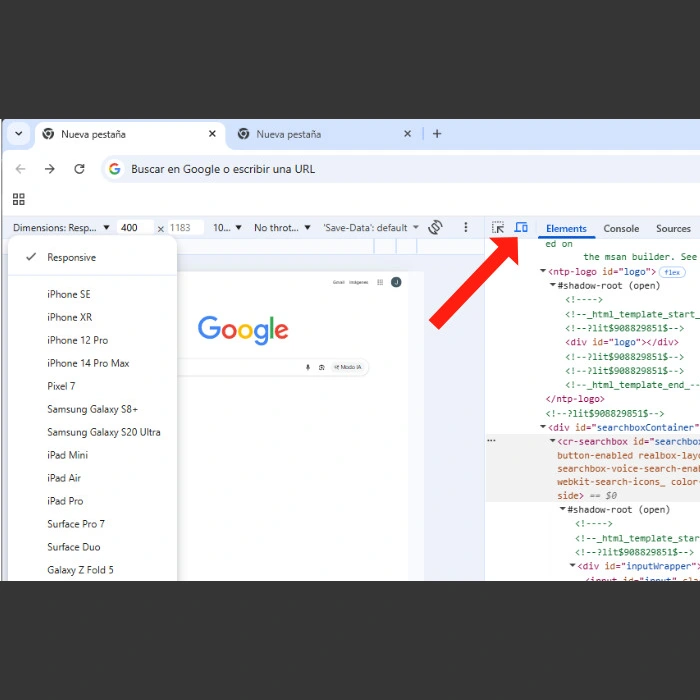Collapse the searchboxContainer div node
Image resolution: width=700 pixels, height=700 pixels.
tap(543, 427)
